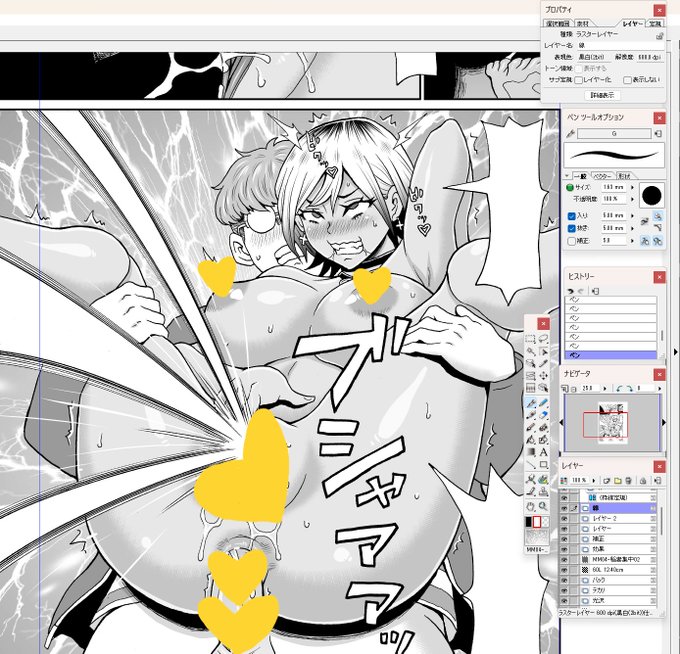
Task: Click lock icon in Properties panel
Action: tap(659, 36)
